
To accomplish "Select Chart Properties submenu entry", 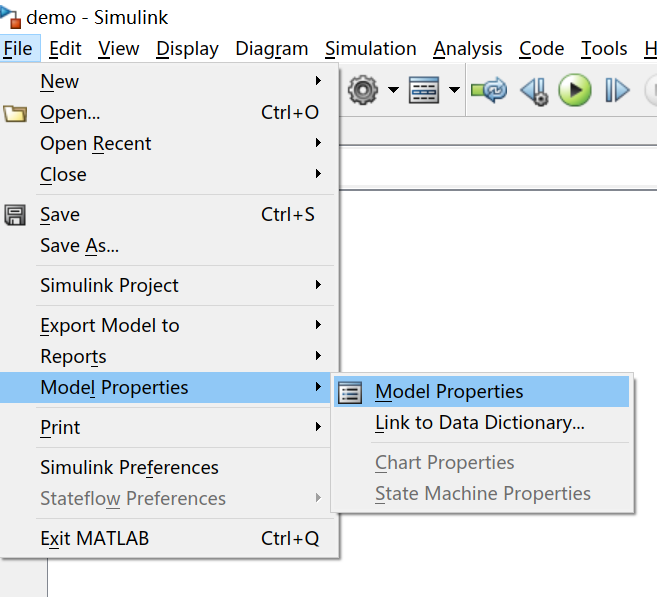I will coord(482,463).
